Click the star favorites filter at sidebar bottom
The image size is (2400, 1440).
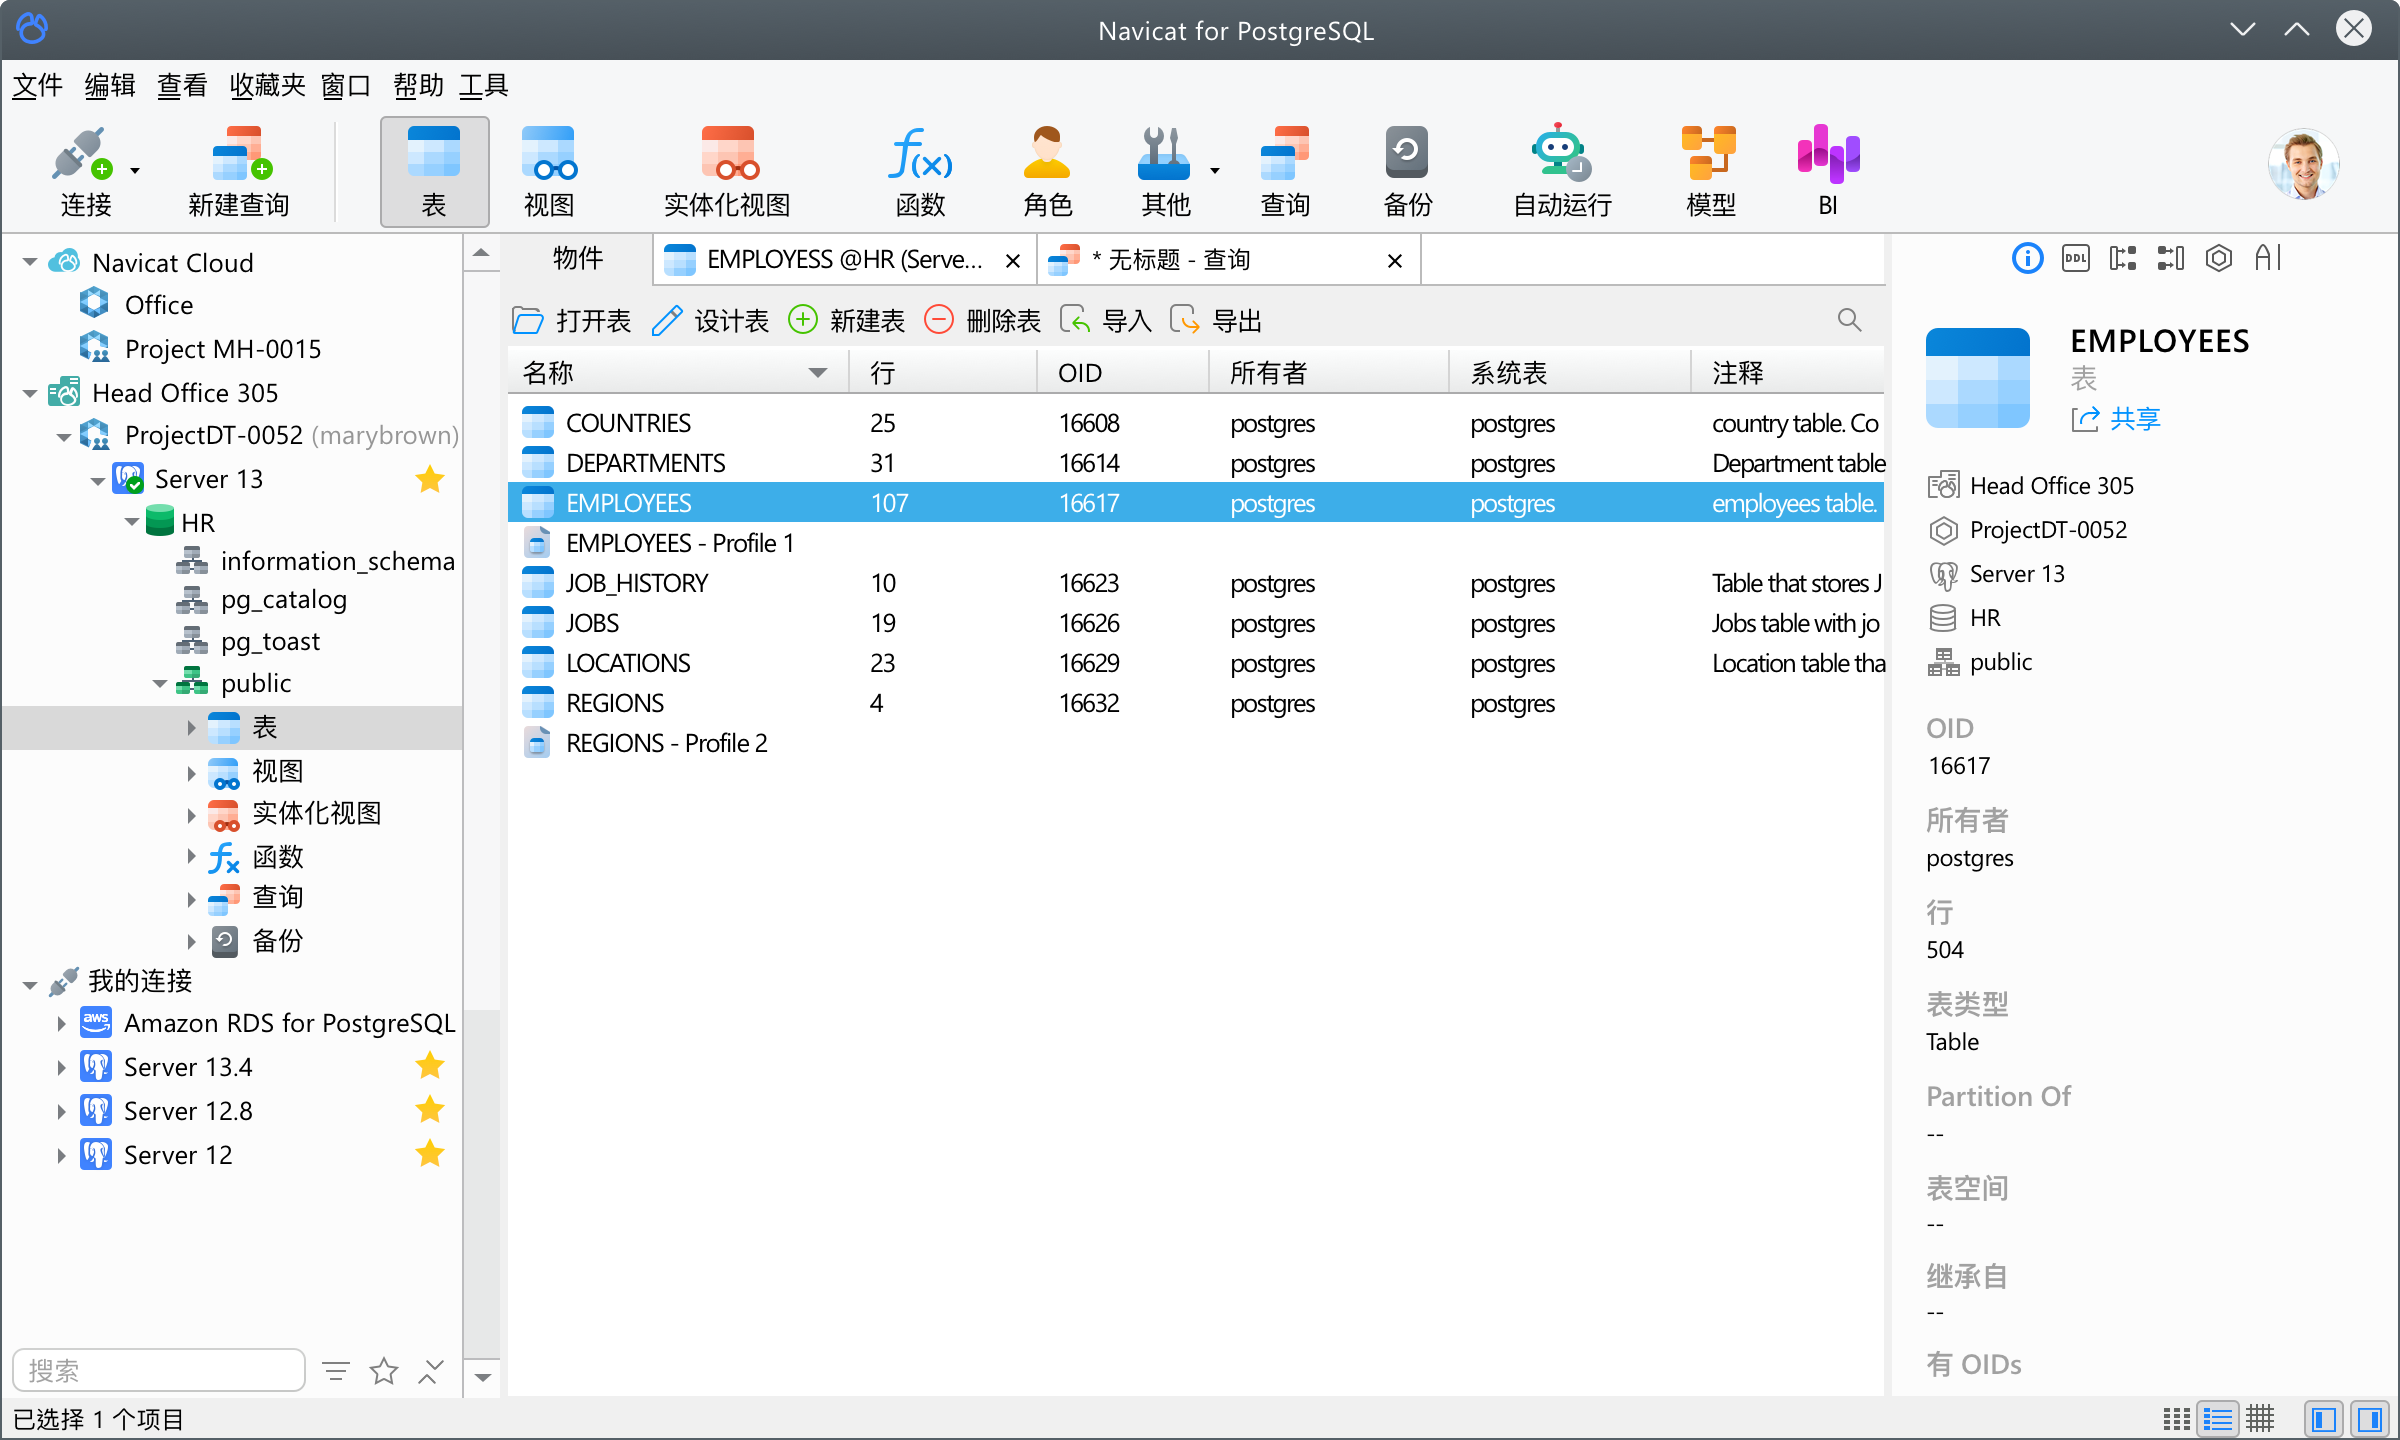(x=384, y=1370)
